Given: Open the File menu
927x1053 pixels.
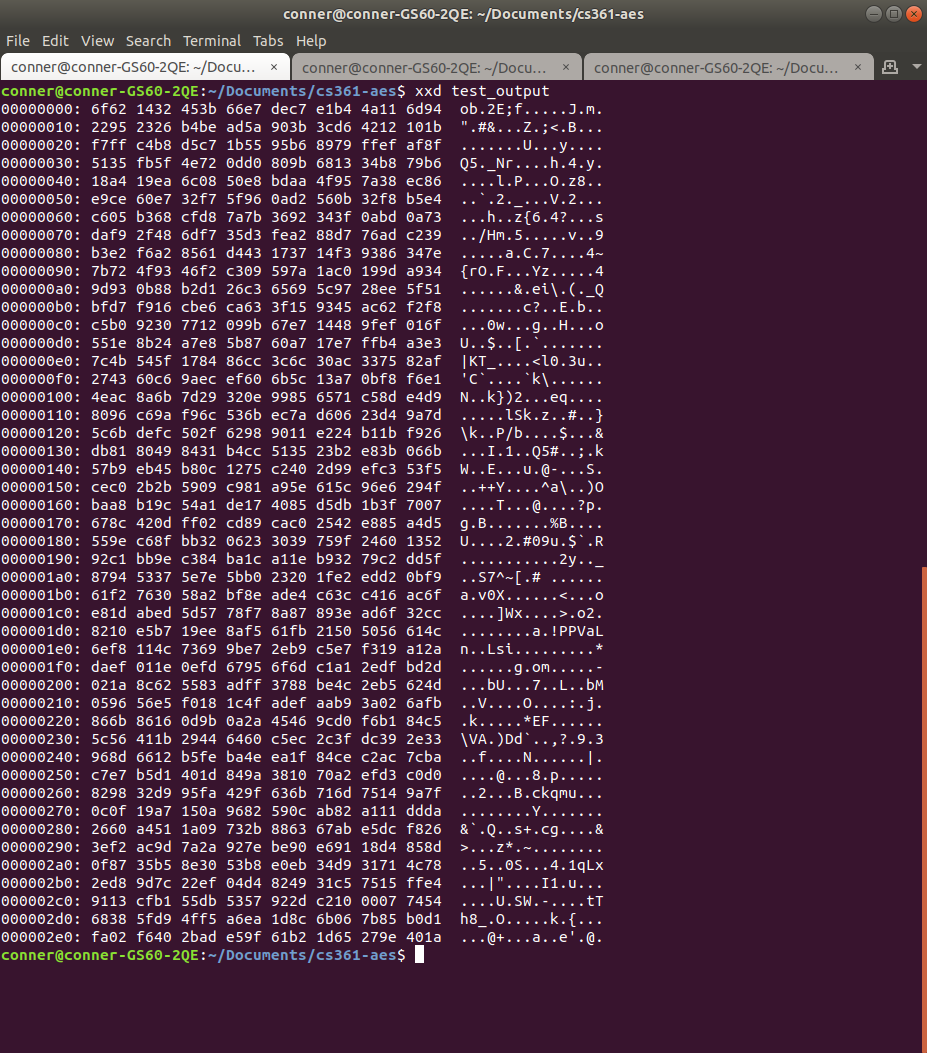Looking at the screenshot, I should click(17, 41).
